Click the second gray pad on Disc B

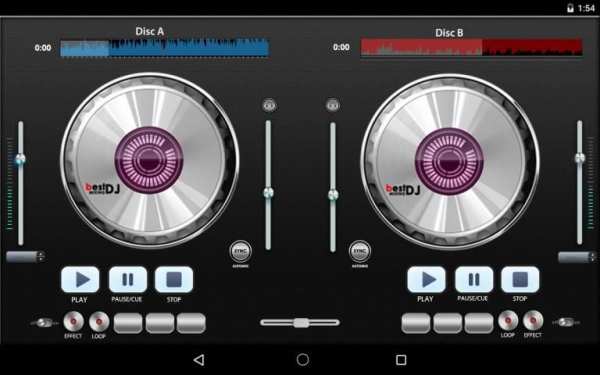click(x=448, y=323)
